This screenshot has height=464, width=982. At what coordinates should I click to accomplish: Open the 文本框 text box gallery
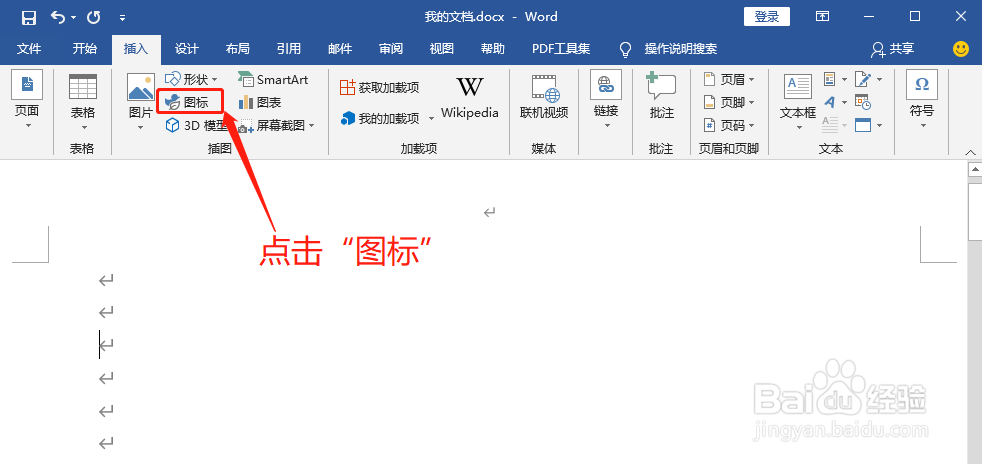pyautogui.click(x=798, y=102)
